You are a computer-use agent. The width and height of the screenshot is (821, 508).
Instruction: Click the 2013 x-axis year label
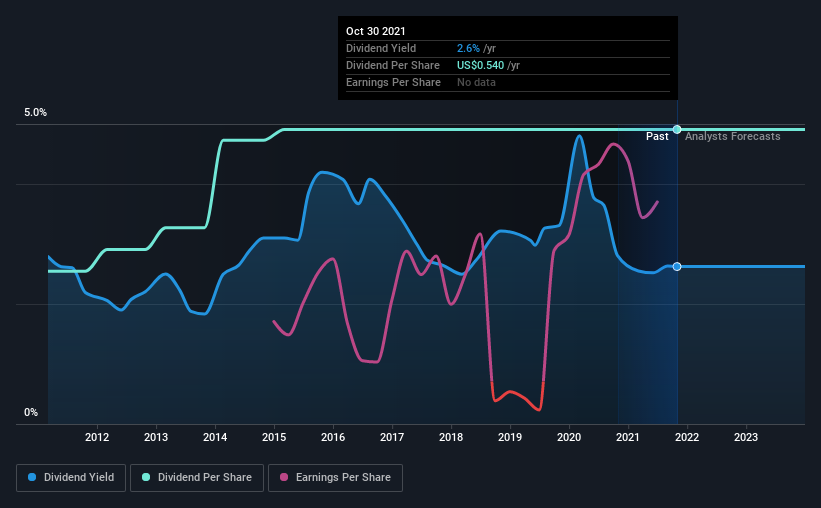click(x=156, y=437)
